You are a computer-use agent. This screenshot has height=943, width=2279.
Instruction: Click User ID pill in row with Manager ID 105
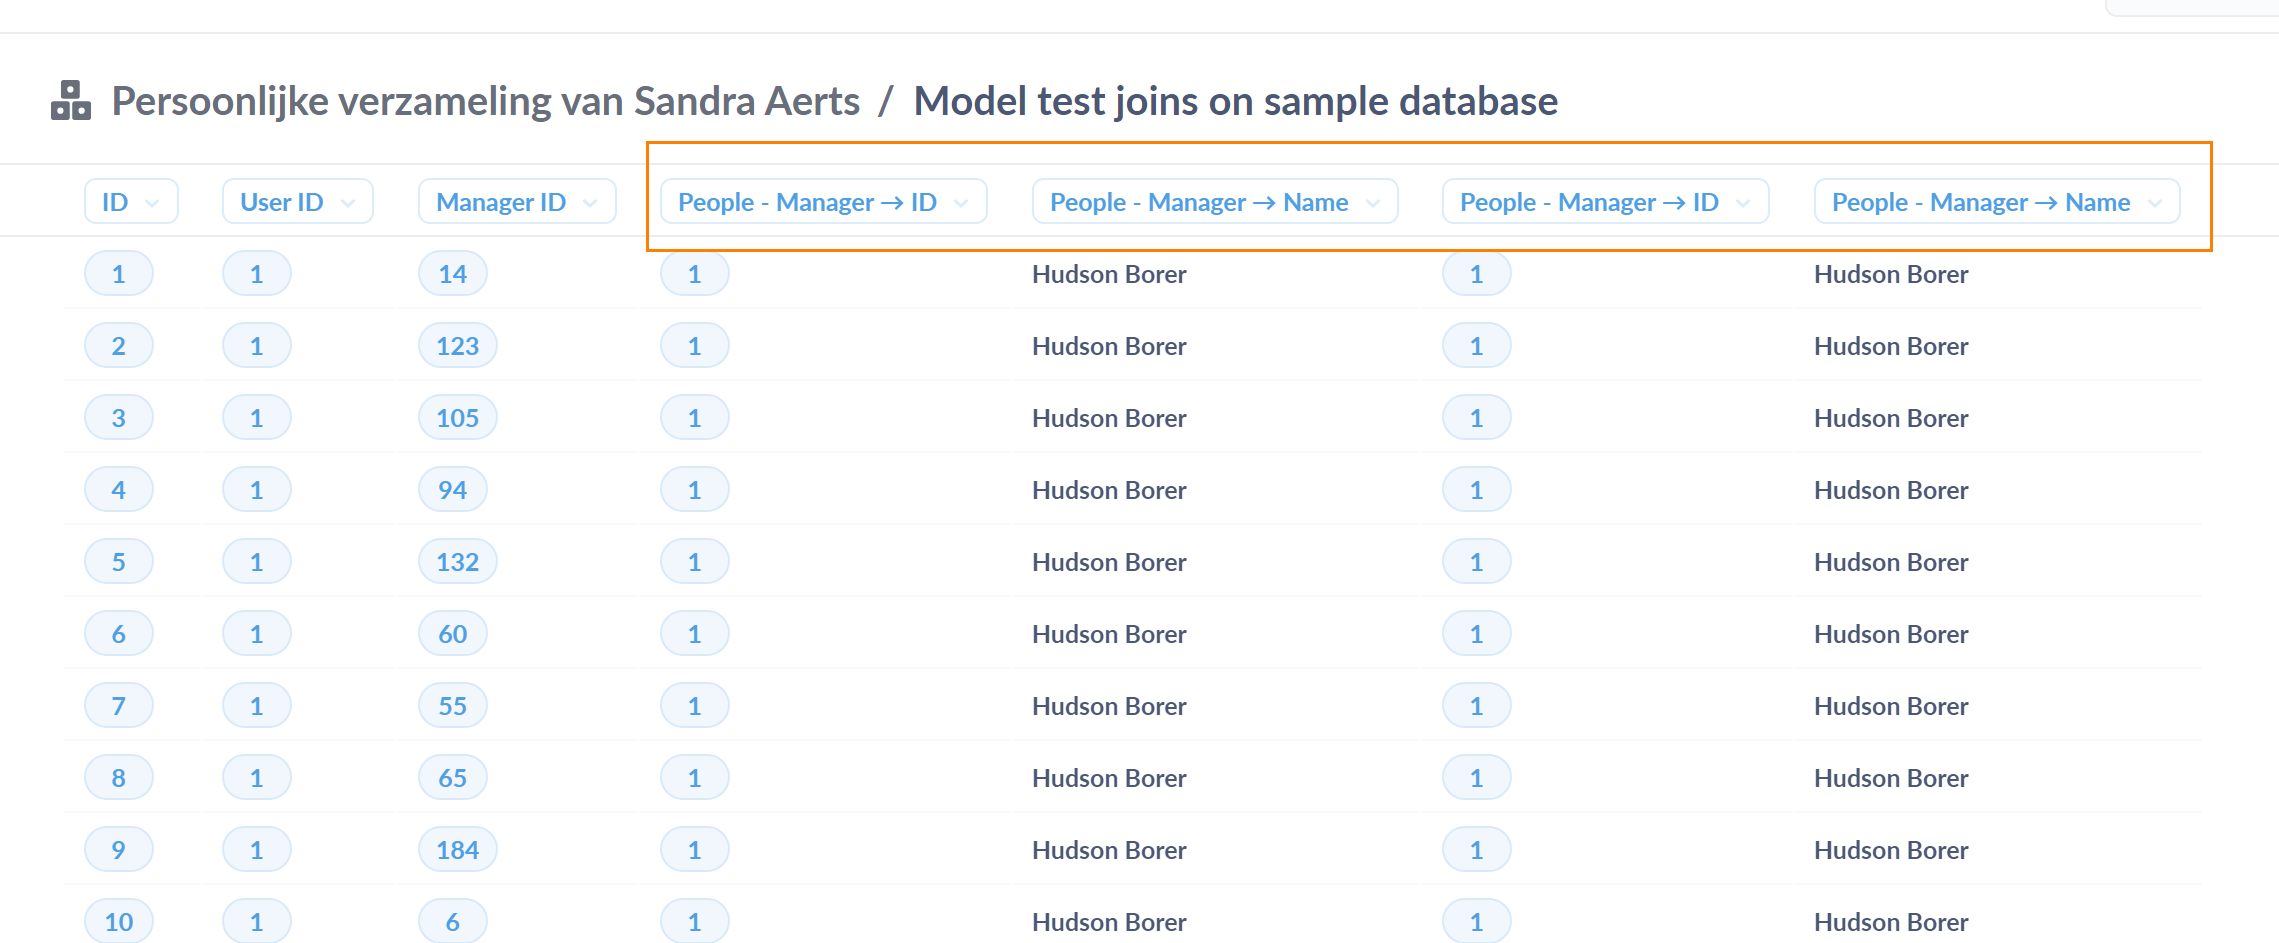257,418
